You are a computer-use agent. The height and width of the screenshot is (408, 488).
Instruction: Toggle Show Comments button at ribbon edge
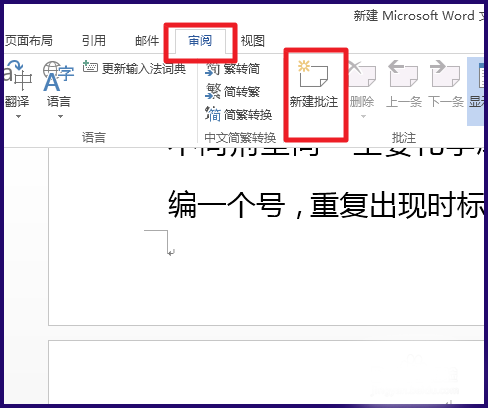click(476, 91)
